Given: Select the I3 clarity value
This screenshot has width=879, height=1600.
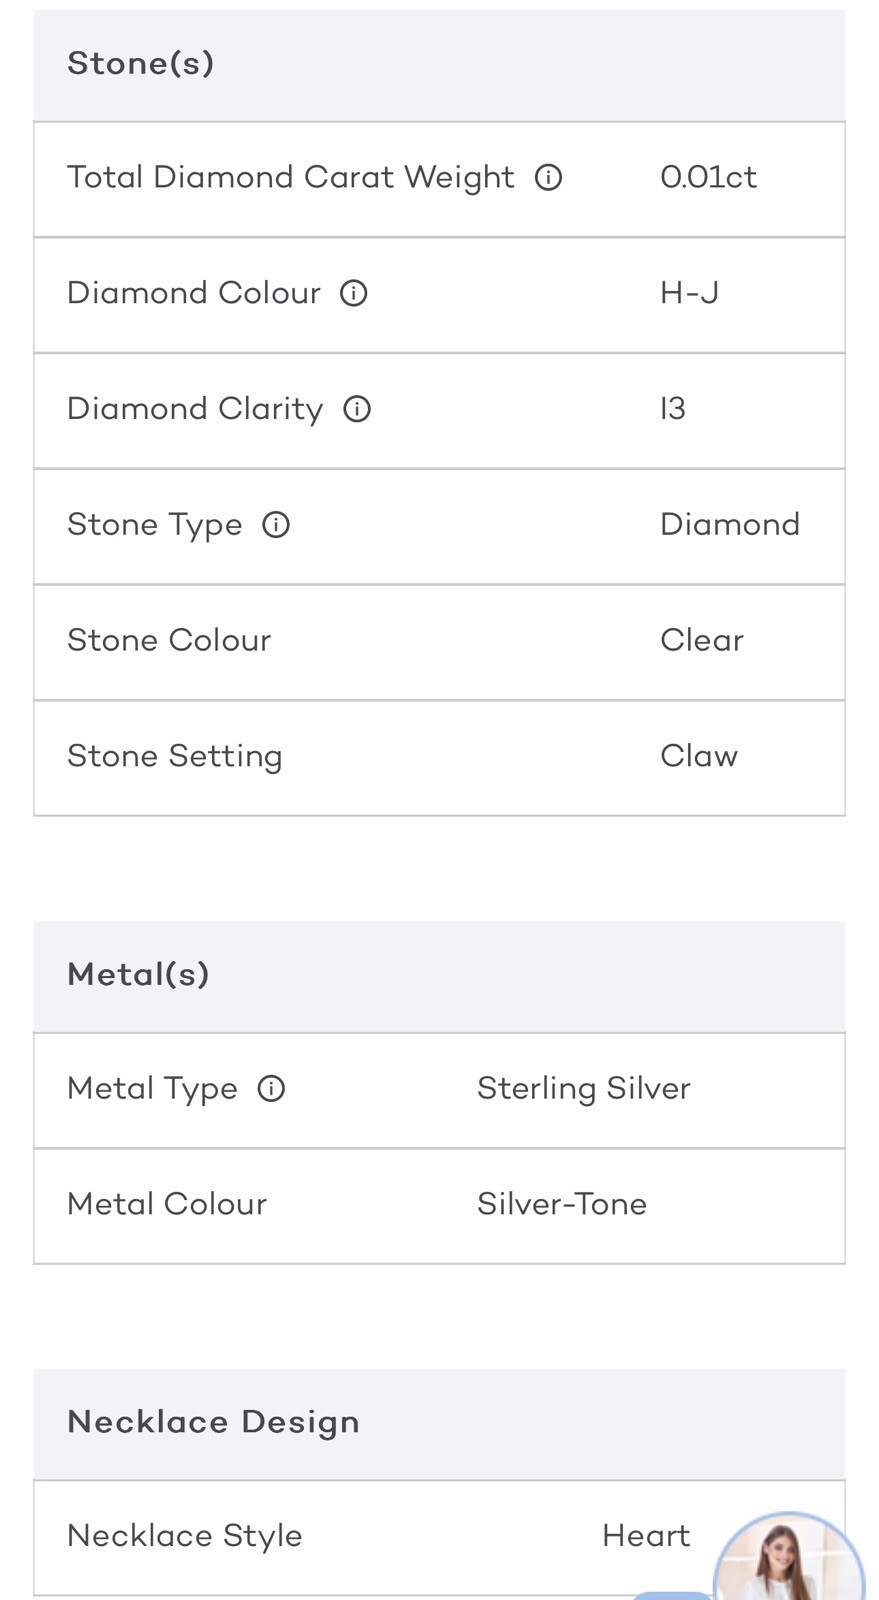Looking at the screenshot, I should tap(673, 409).
